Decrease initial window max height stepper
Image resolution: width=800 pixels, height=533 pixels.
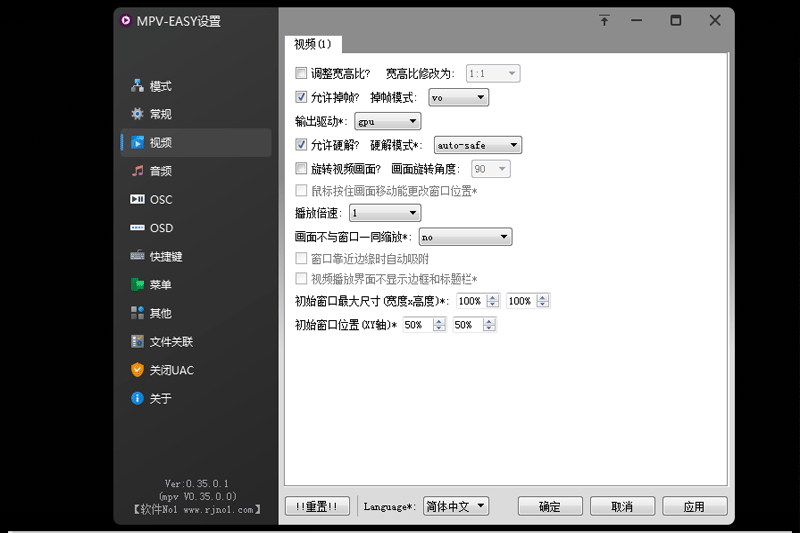coord(543,304)
